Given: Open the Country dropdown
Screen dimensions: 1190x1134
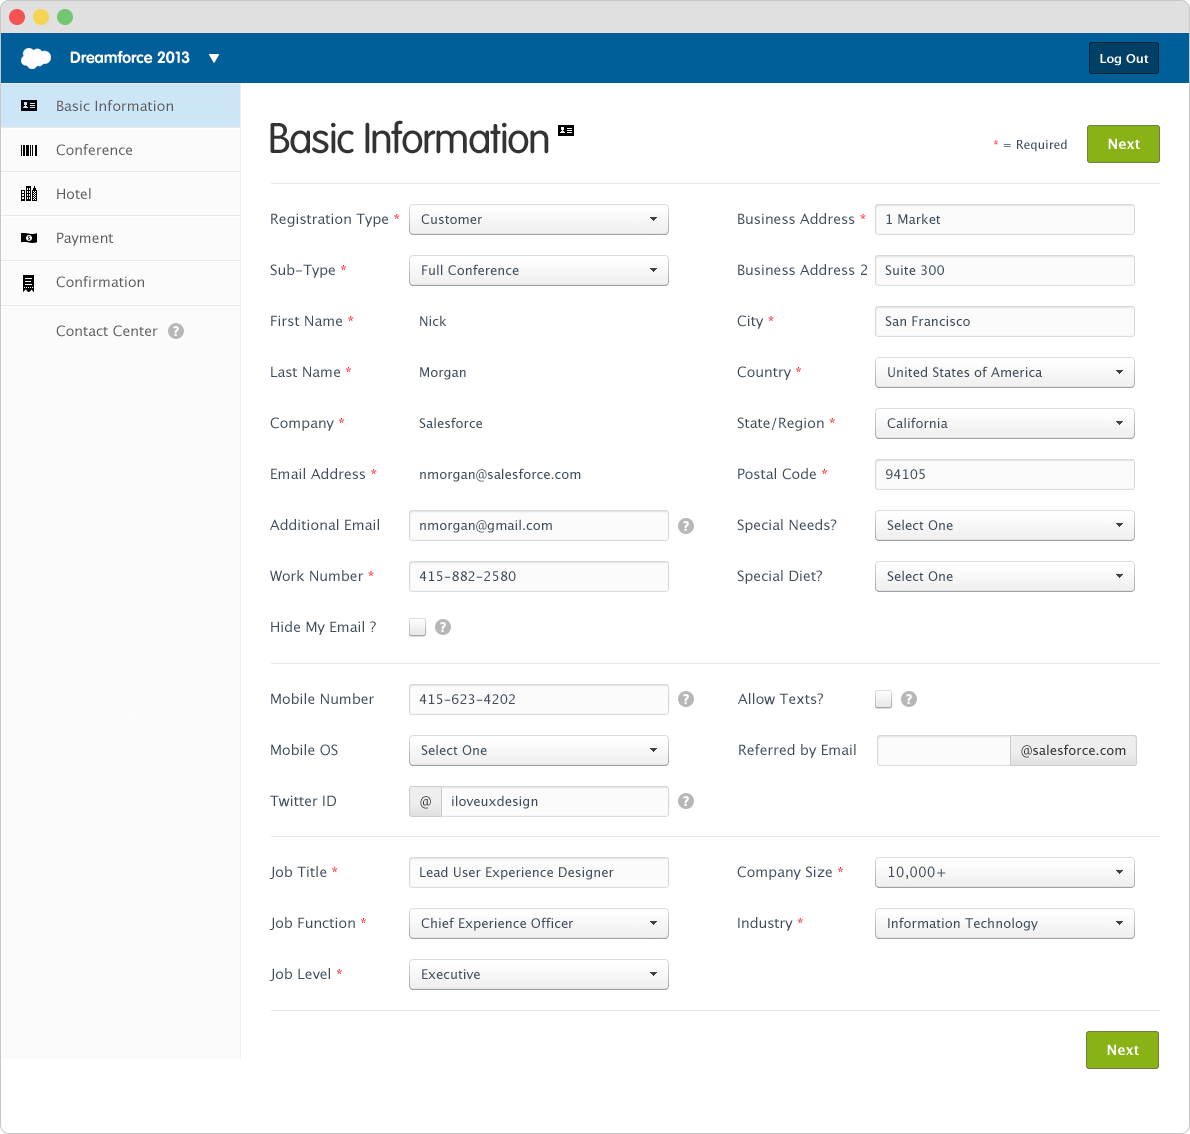Looking at the screenshot, I should coord(1005,373).
